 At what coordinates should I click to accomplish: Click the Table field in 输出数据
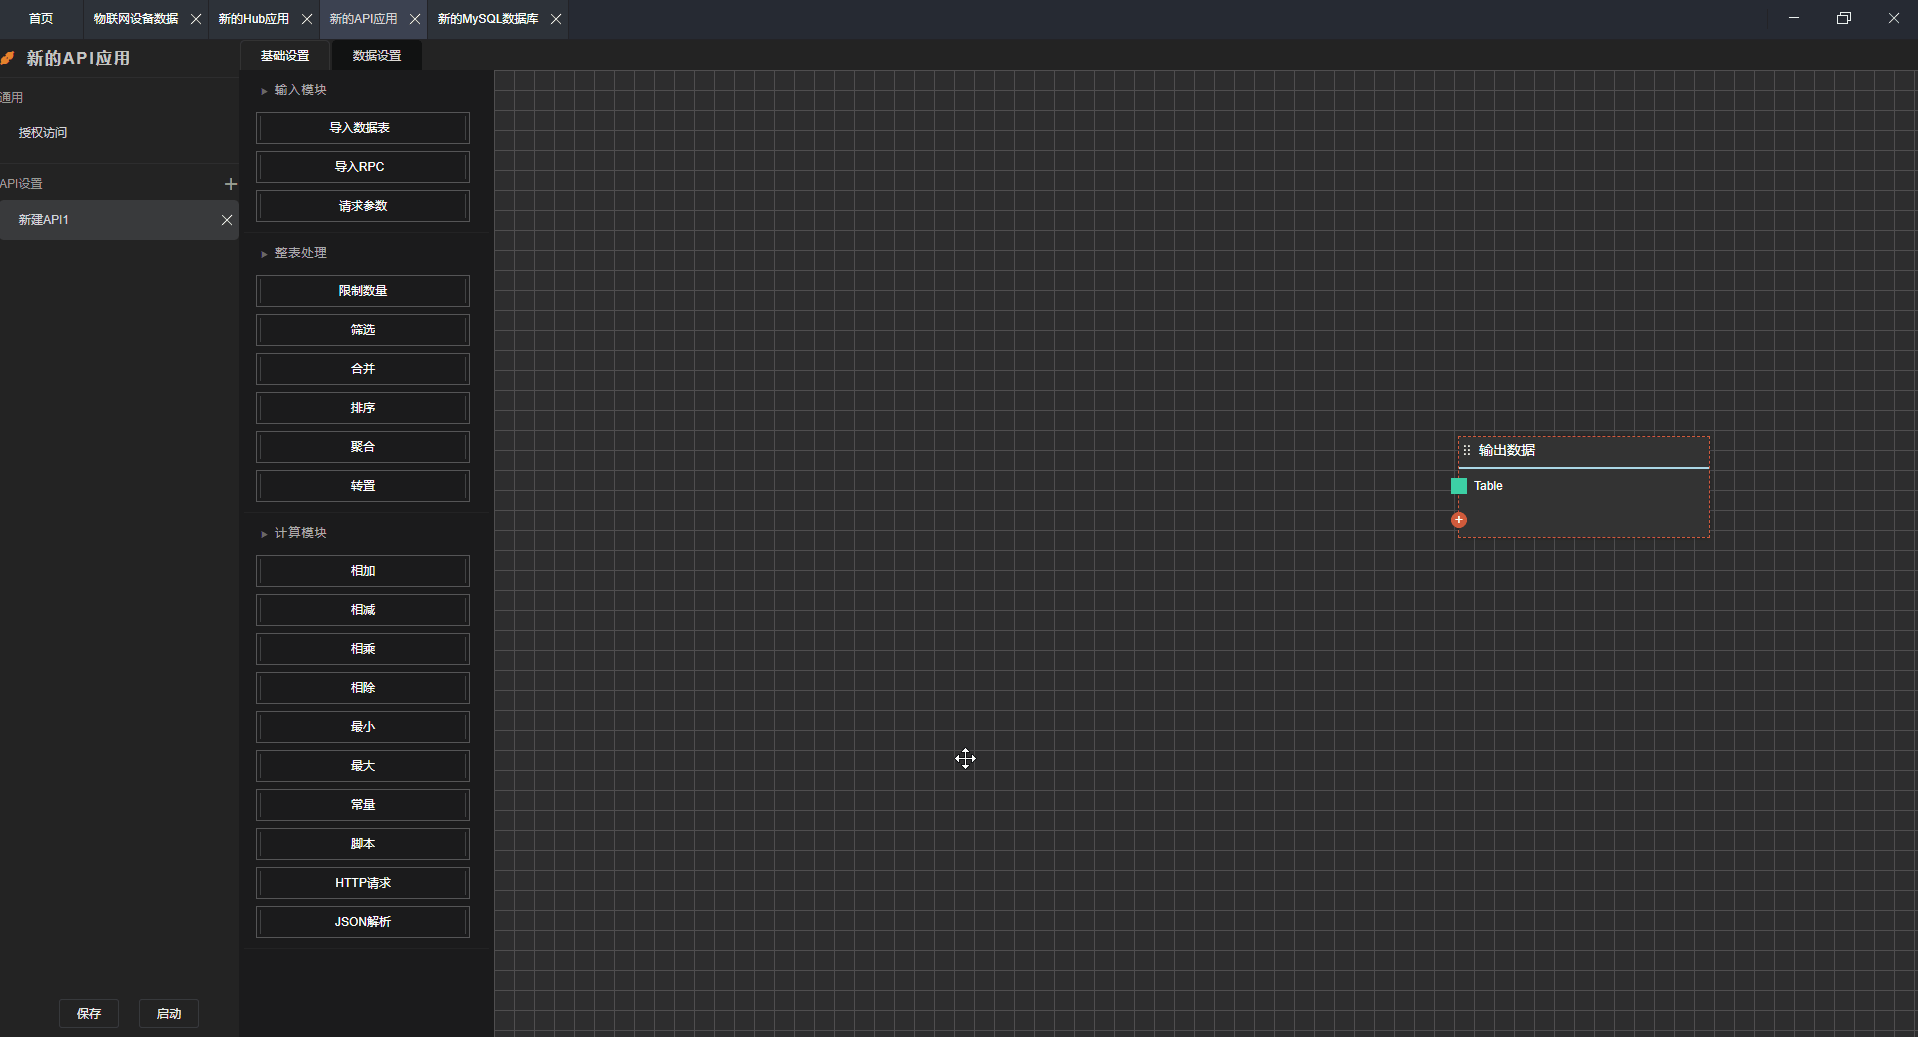[1488, 486]
